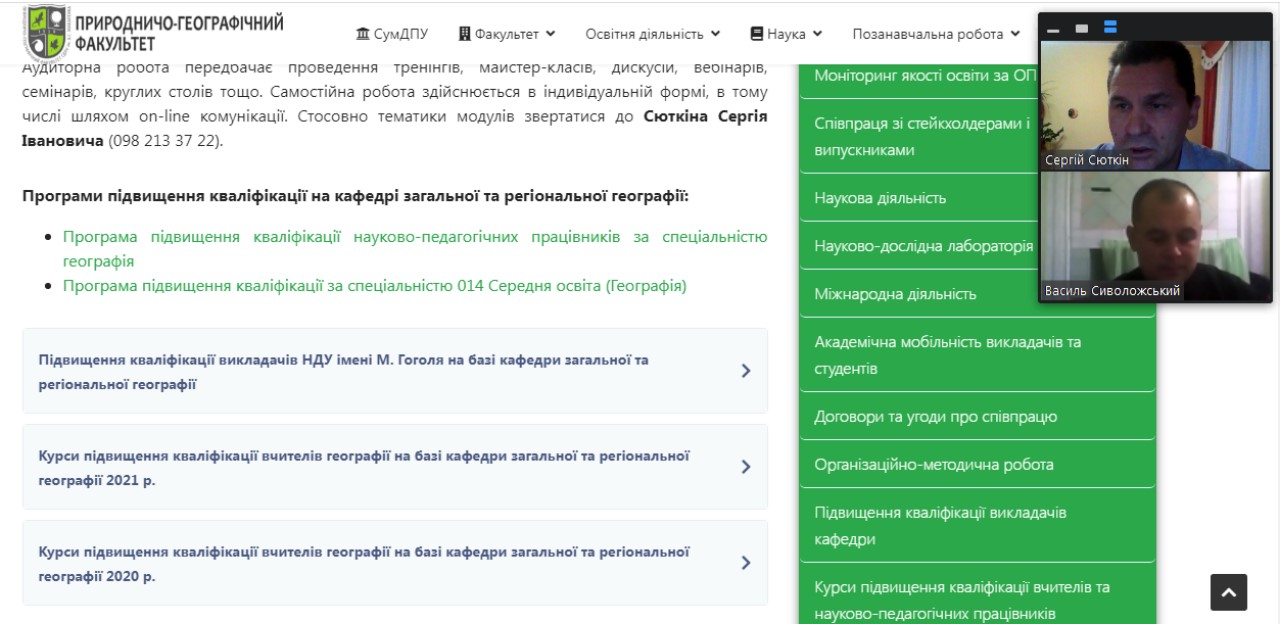Open the Наукова діяльність sidebar item
Screen dimensions: 1280x624
tap(880, 198)
